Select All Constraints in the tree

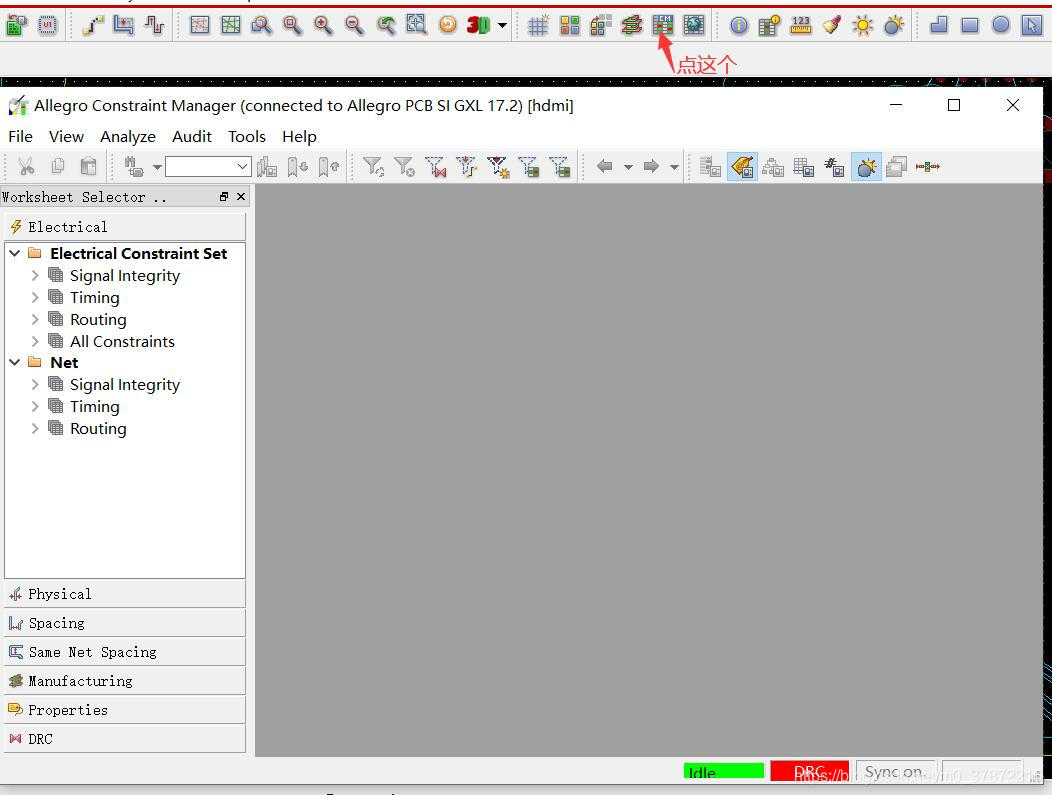click(122, 341)
